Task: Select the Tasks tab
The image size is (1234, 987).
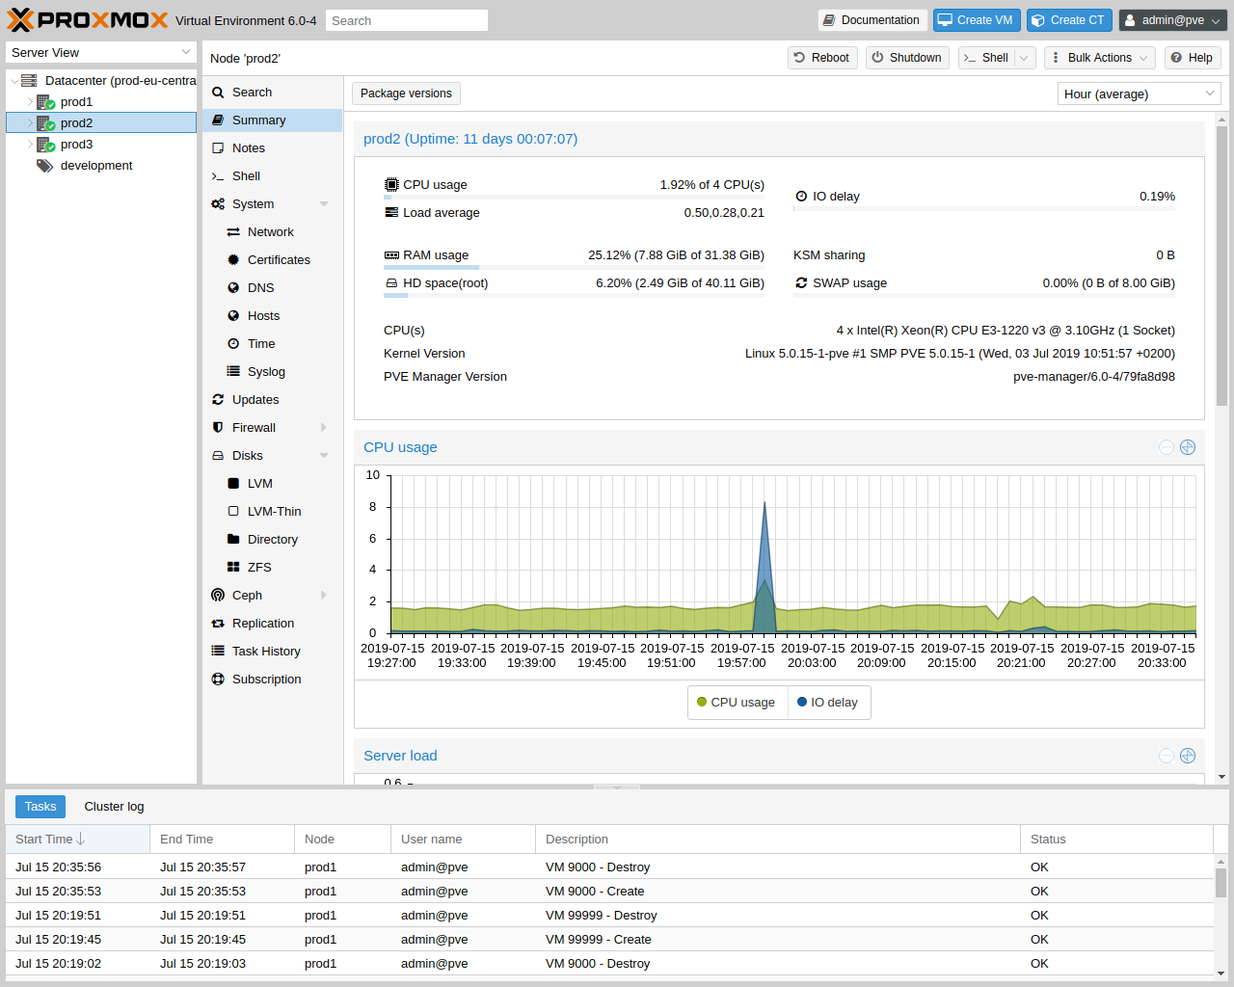Action: click(40, 806)
